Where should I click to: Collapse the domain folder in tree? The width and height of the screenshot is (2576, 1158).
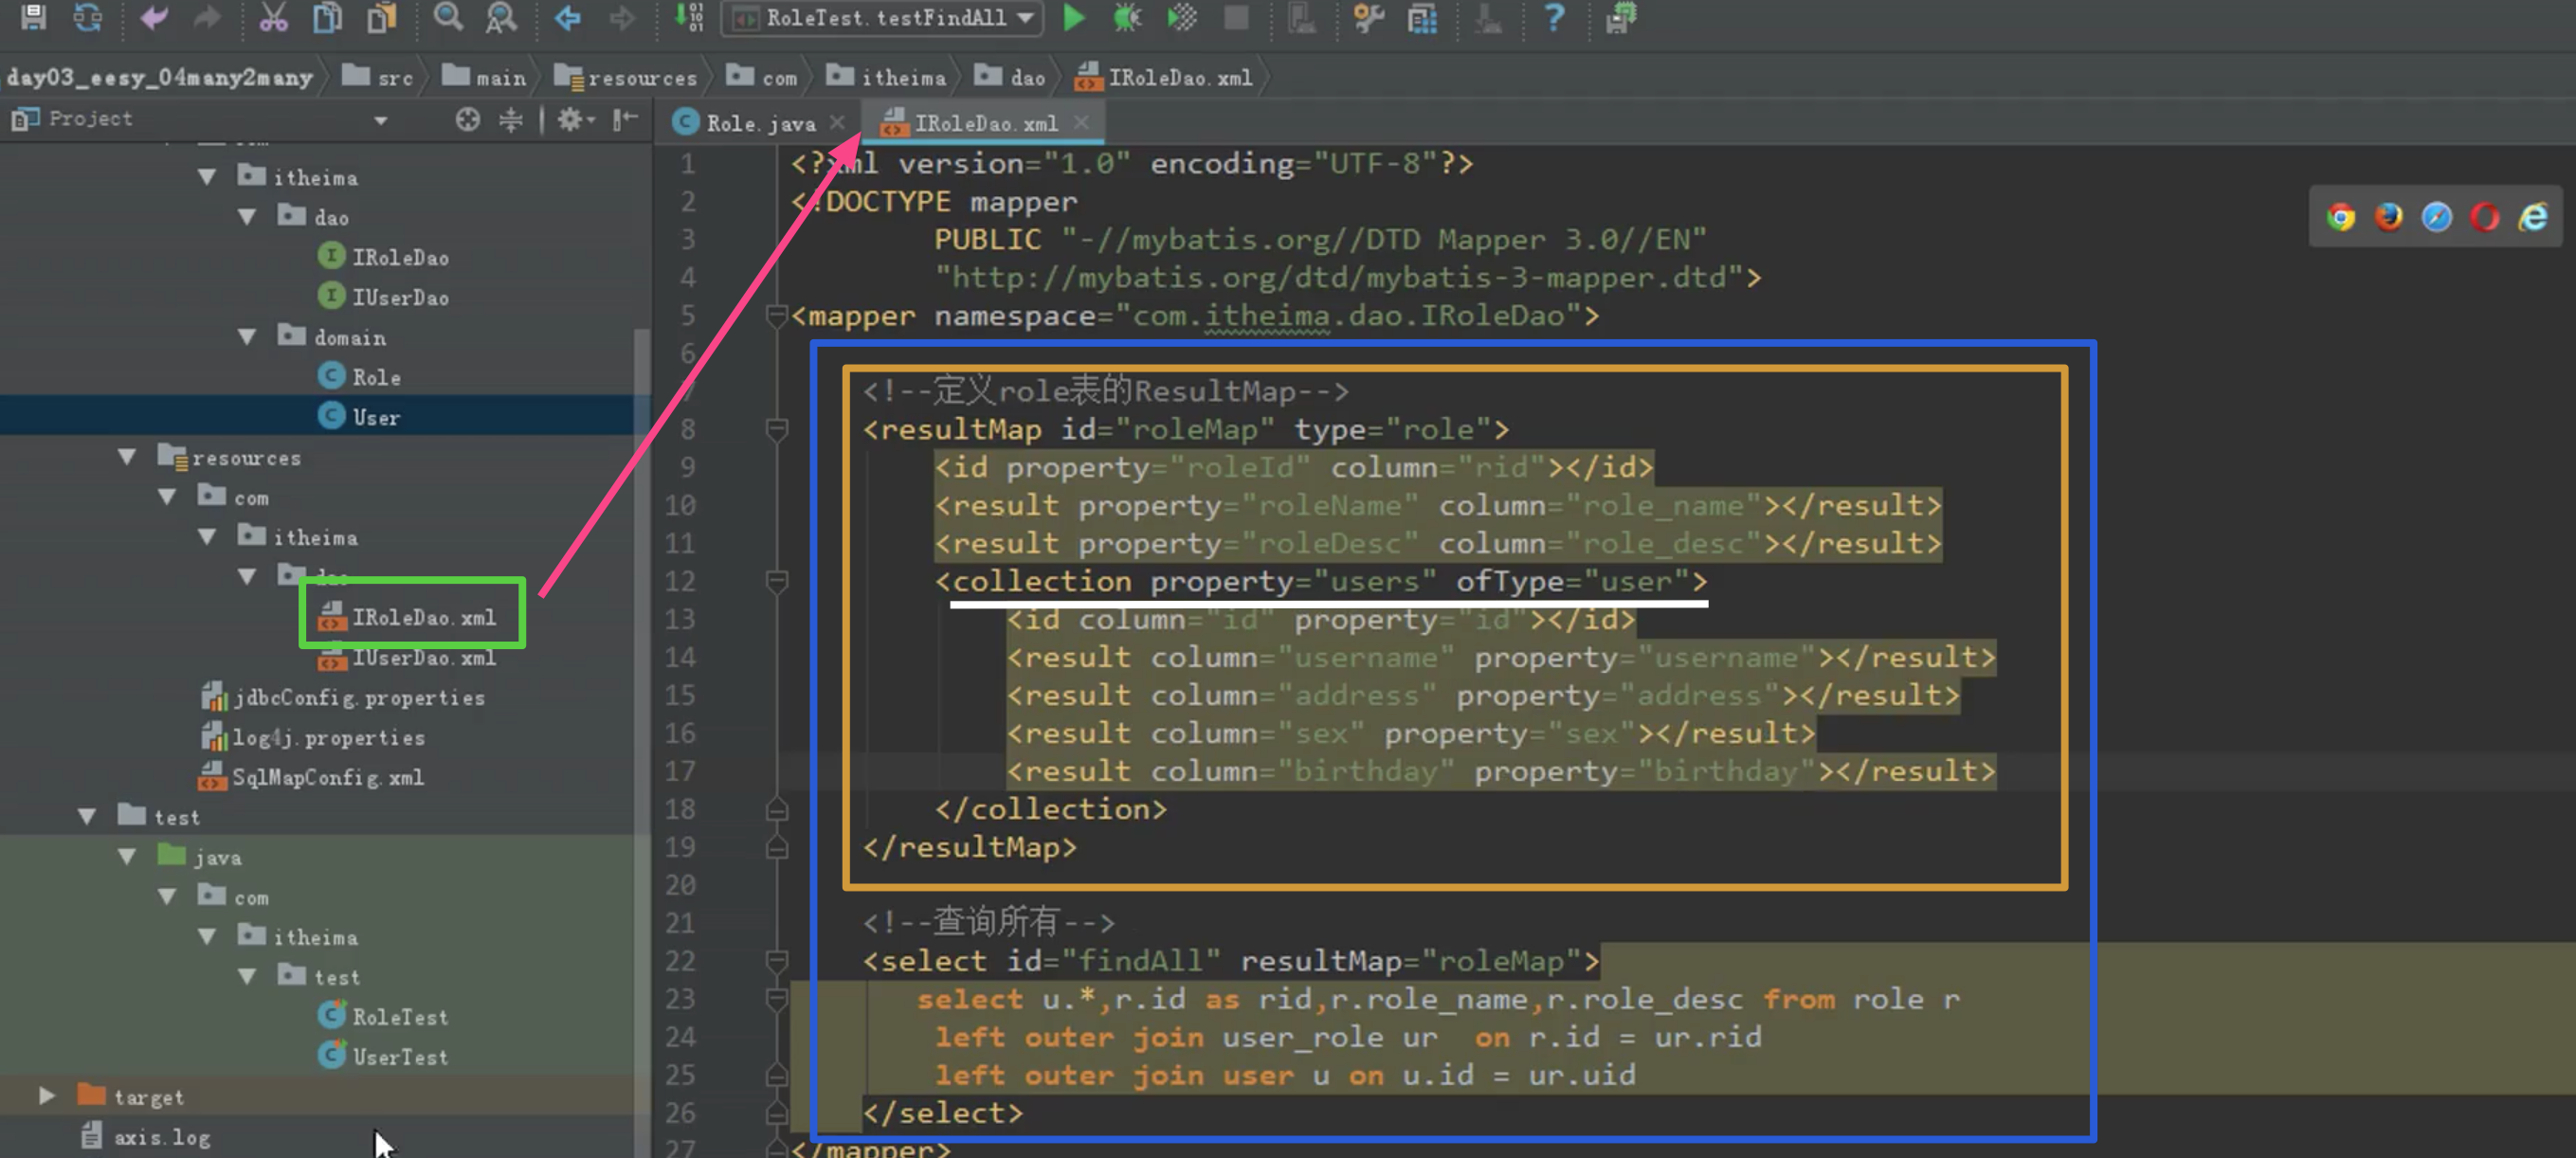tap(247, 337)
